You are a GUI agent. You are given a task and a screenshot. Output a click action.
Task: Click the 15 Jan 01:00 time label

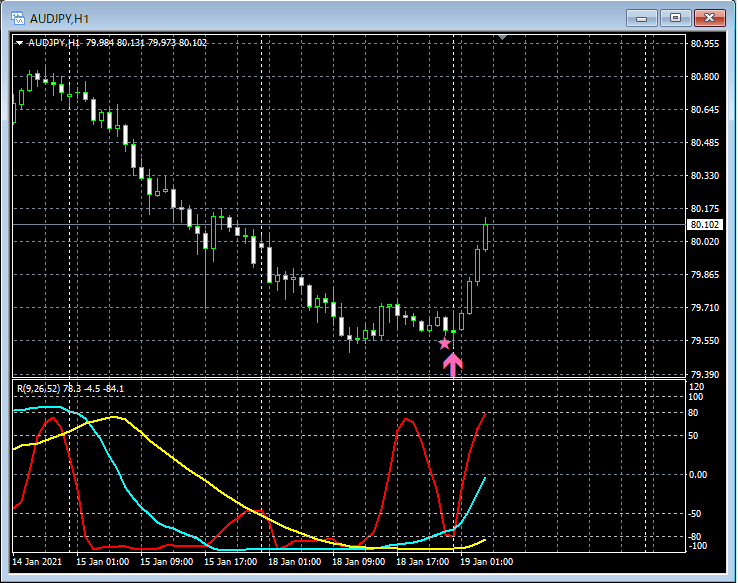click(103, 562)
